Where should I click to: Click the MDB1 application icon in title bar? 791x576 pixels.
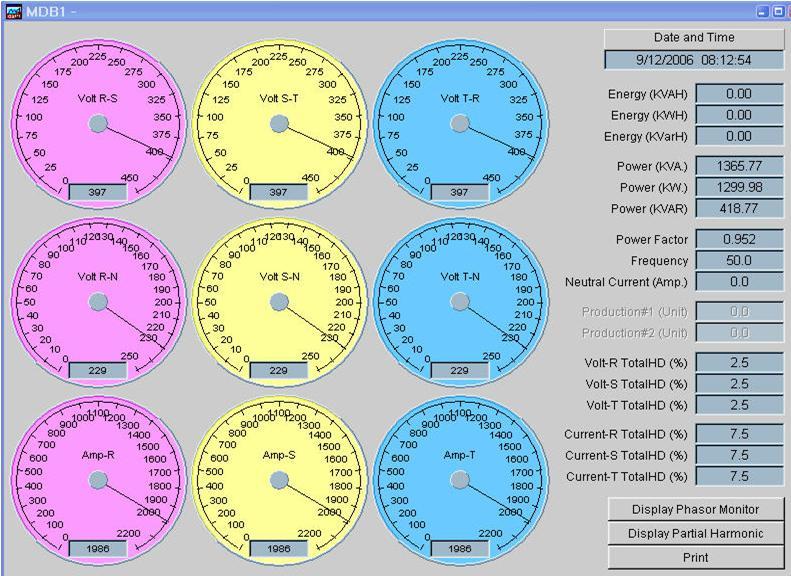pyautogui.click(x=12, y=10)
